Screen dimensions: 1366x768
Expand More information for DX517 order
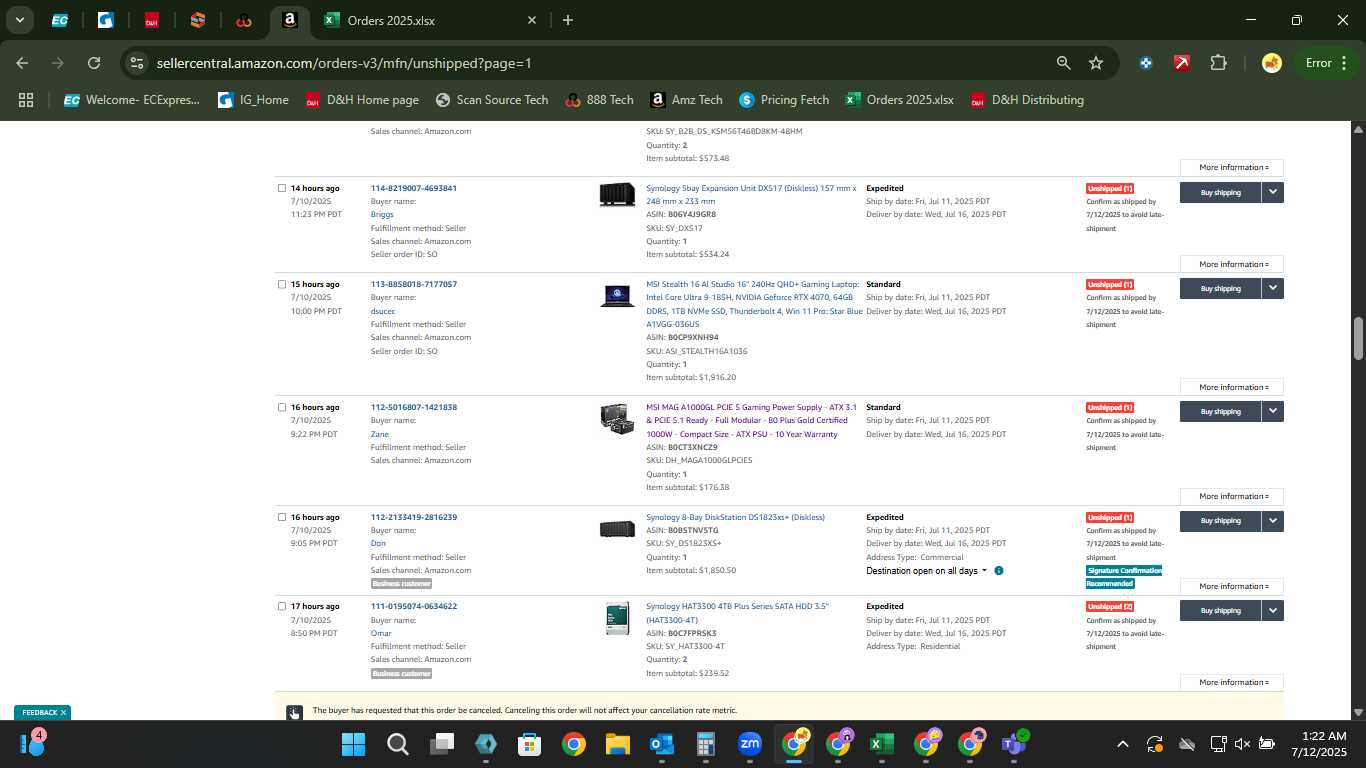1232,264
